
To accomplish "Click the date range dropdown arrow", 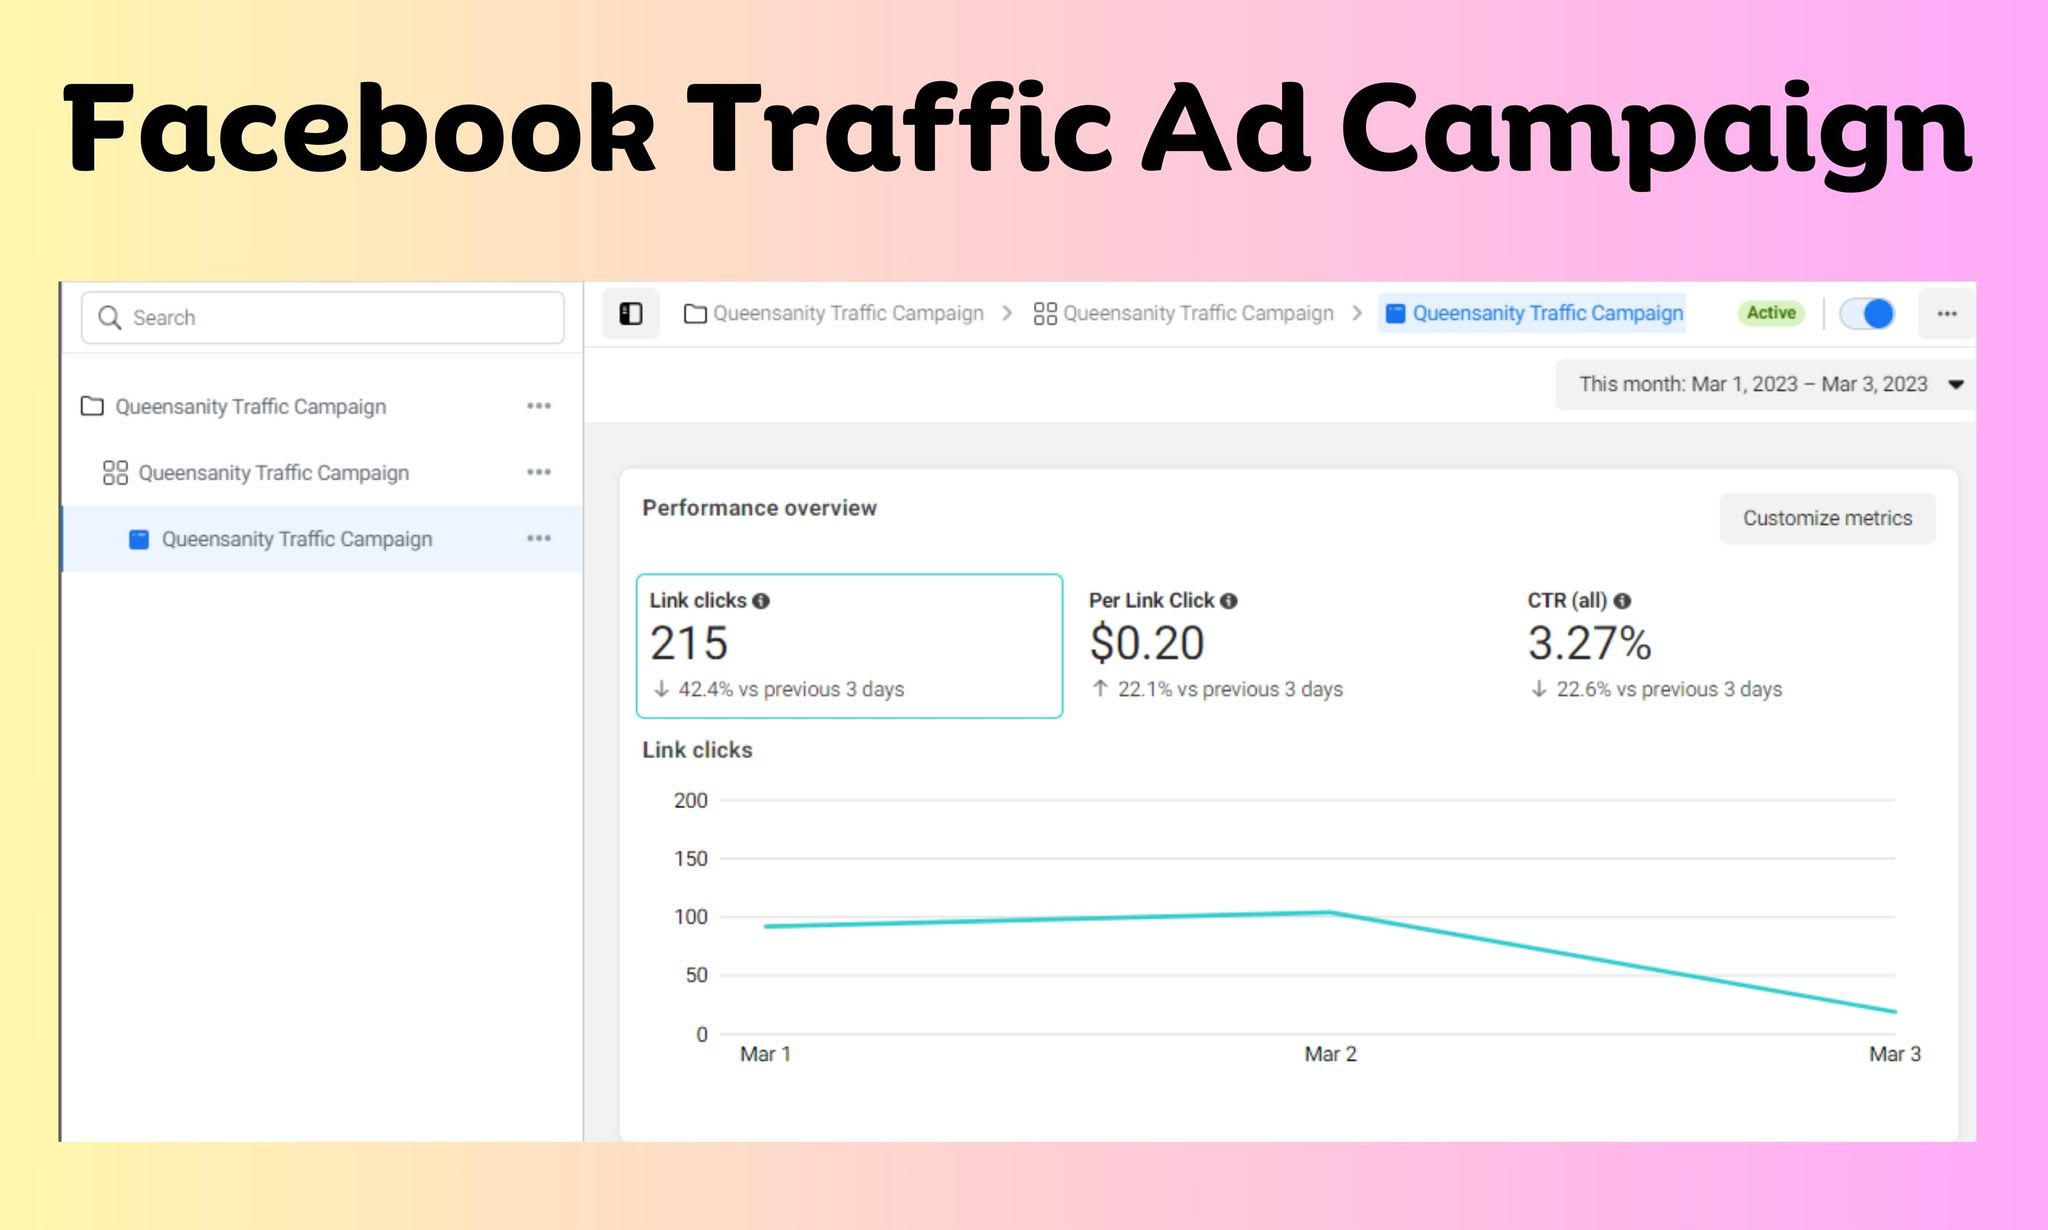I will [x=1956, y=385].
